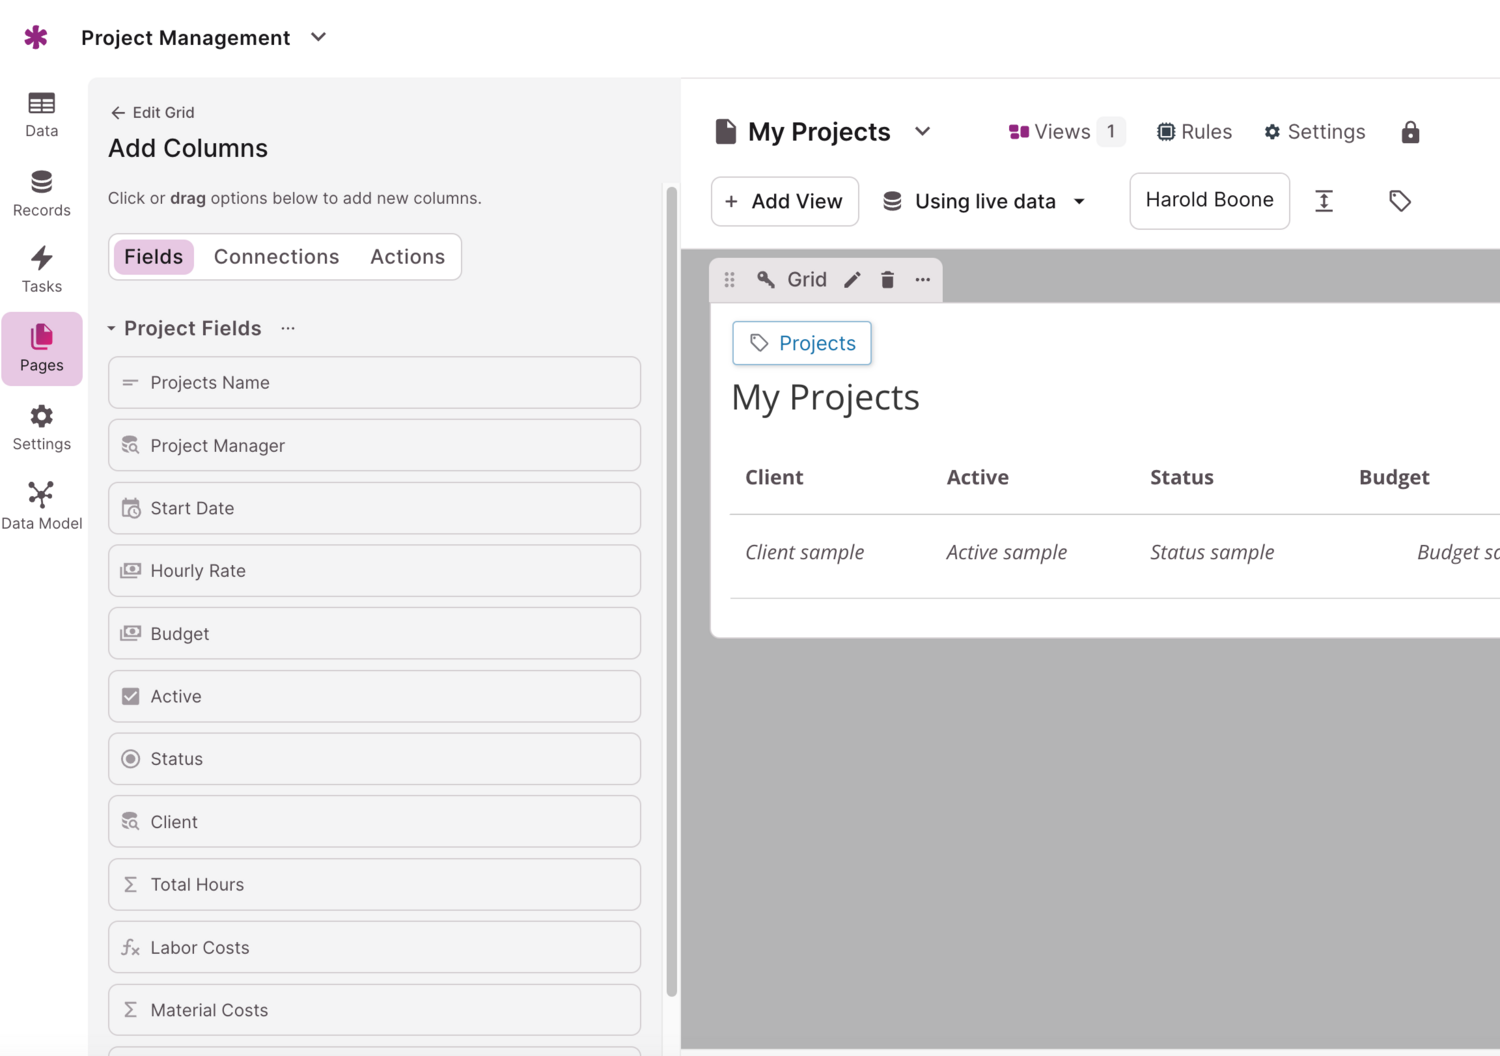Click the Add View button
The image size is (1500, 1056).
(784, 201)
